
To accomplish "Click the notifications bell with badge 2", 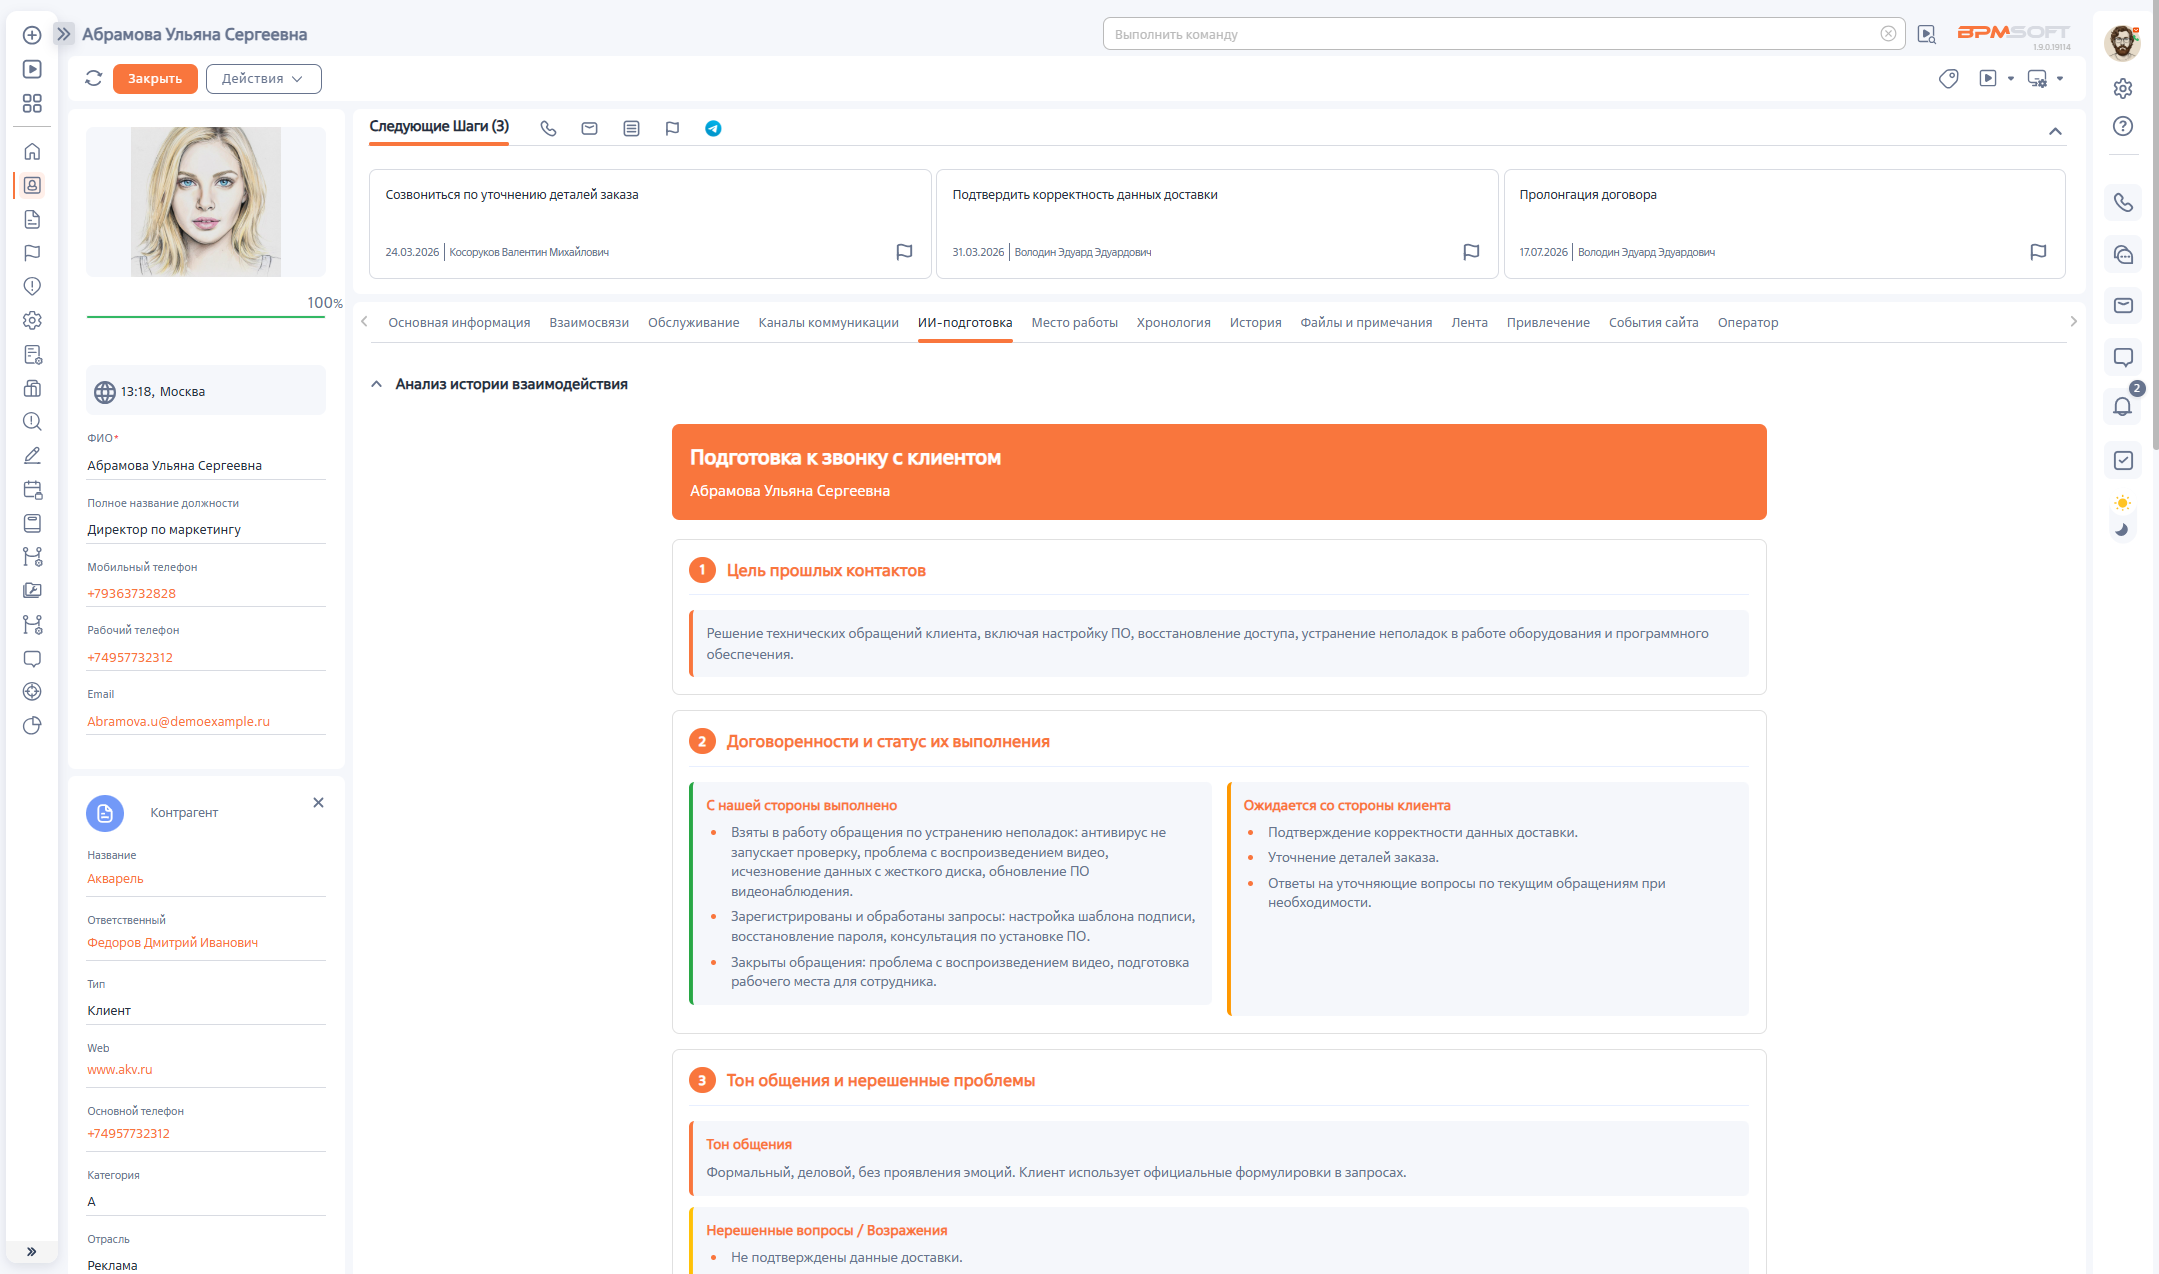I will [x=2123, y=405].
